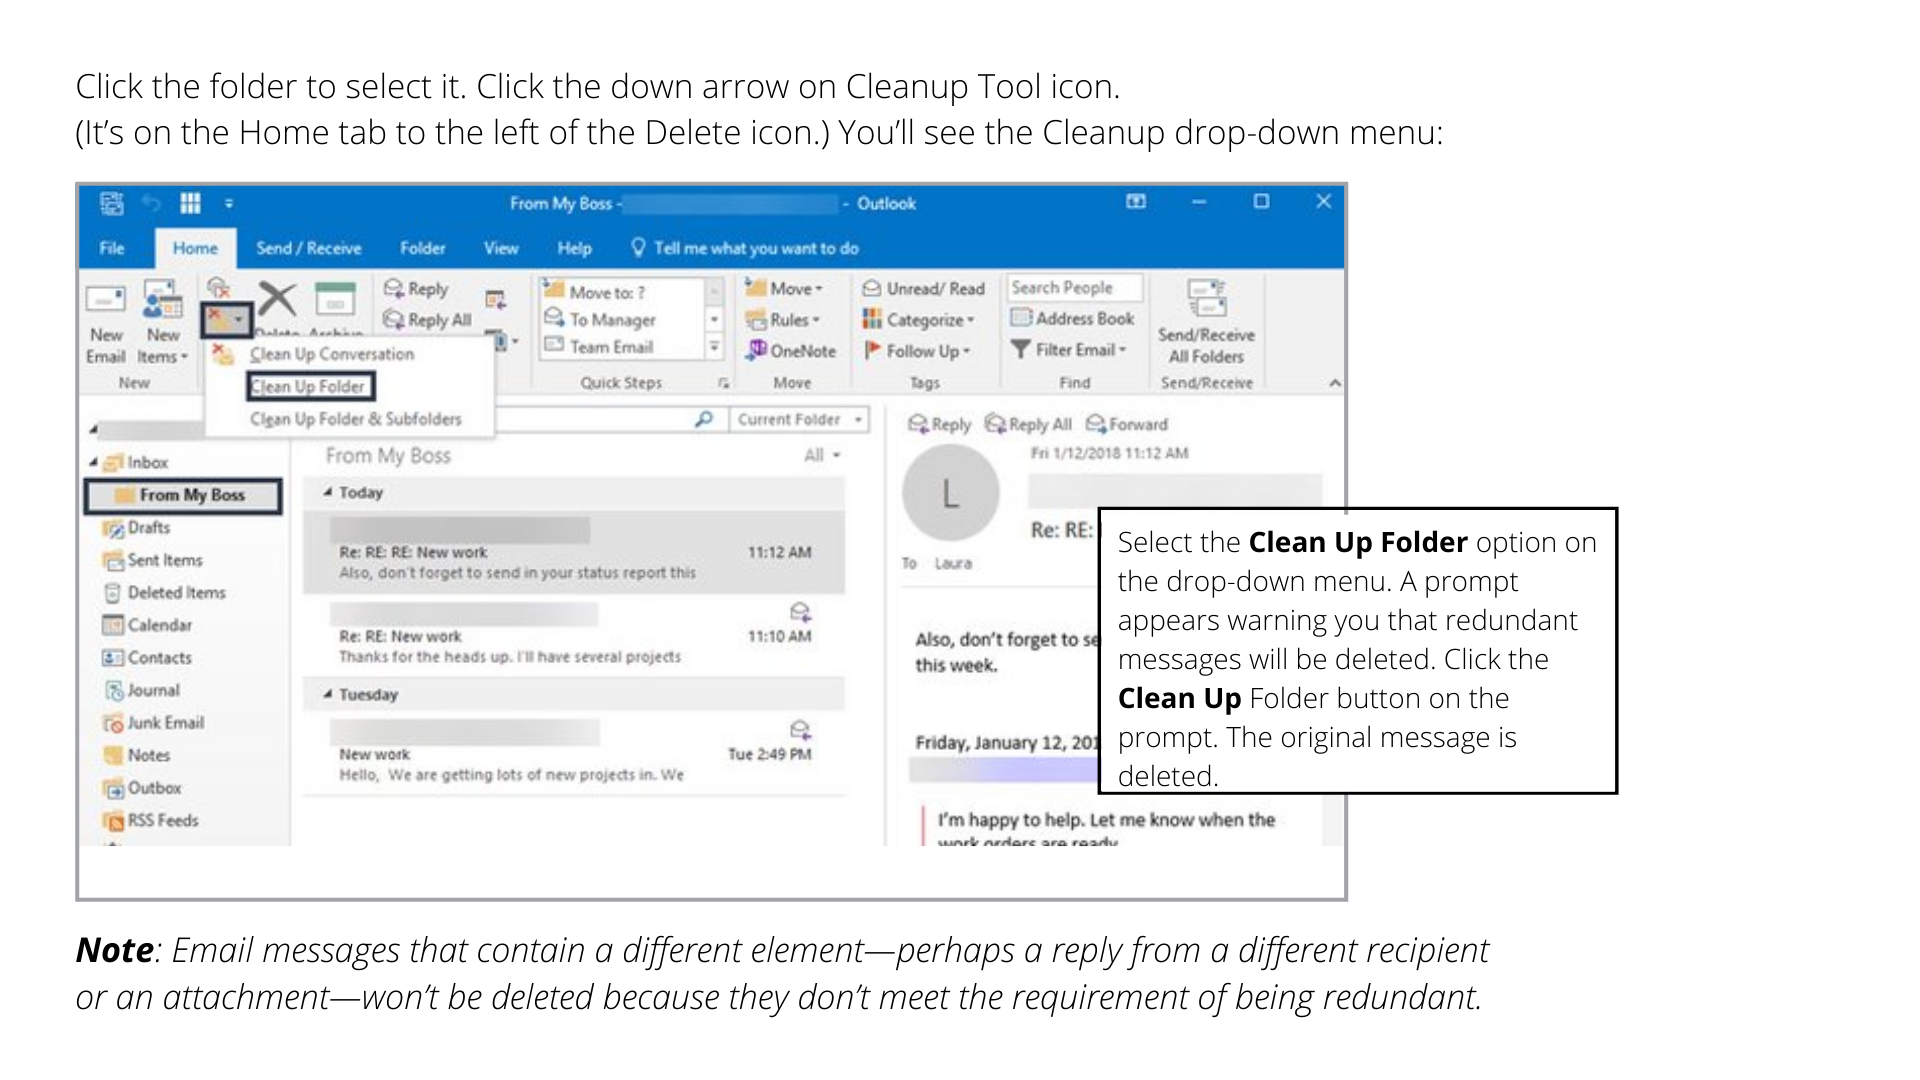Open the Address Book
This screenshot has height=1080, width=1920.
1074,319
